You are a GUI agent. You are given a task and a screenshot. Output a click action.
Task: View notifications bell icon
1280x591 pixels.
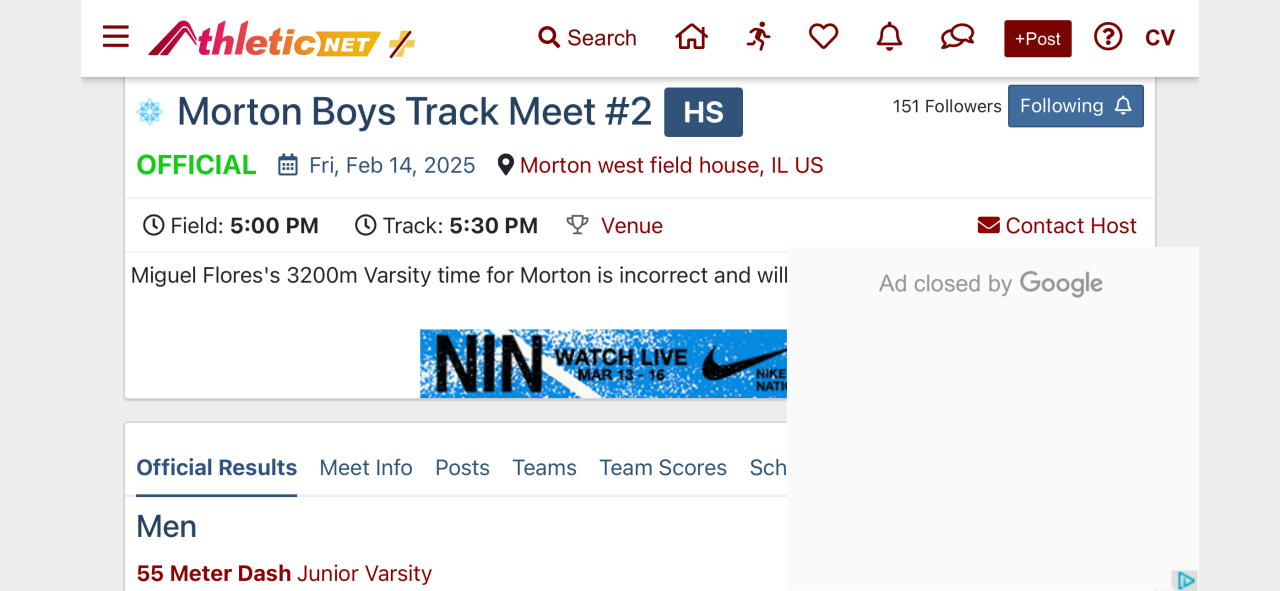pos(889,38)
